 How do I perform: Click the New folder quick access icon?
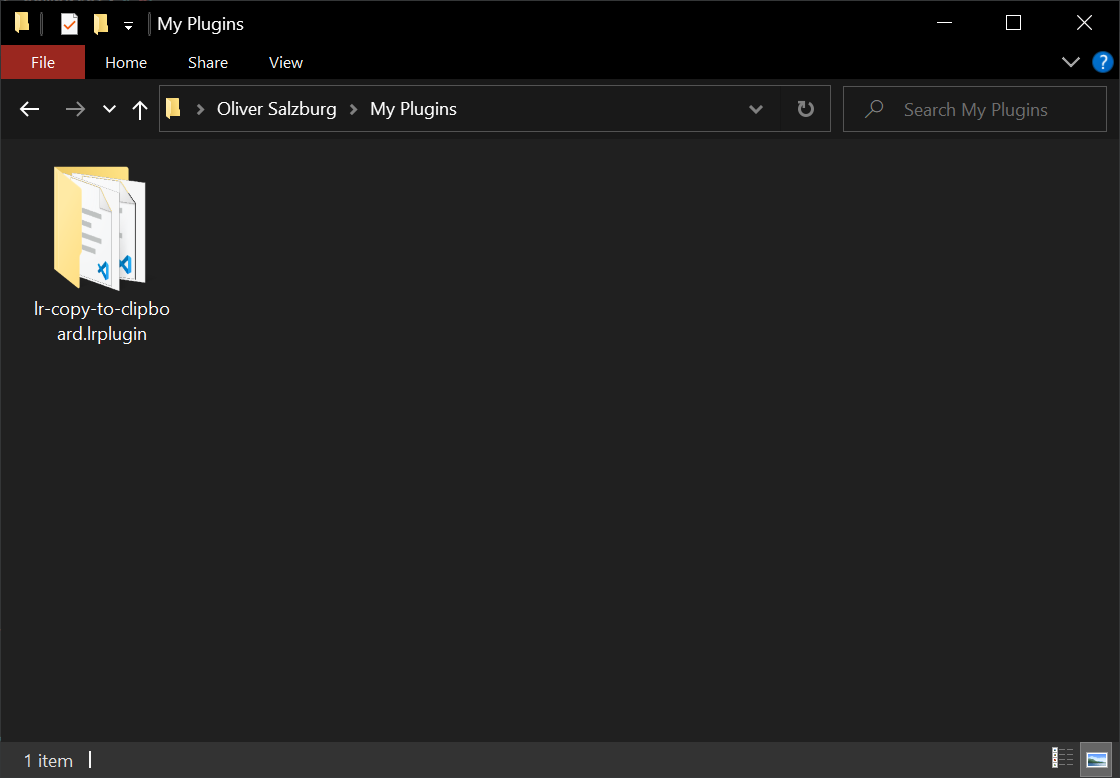pyautogui.click(x=101, y=24)
